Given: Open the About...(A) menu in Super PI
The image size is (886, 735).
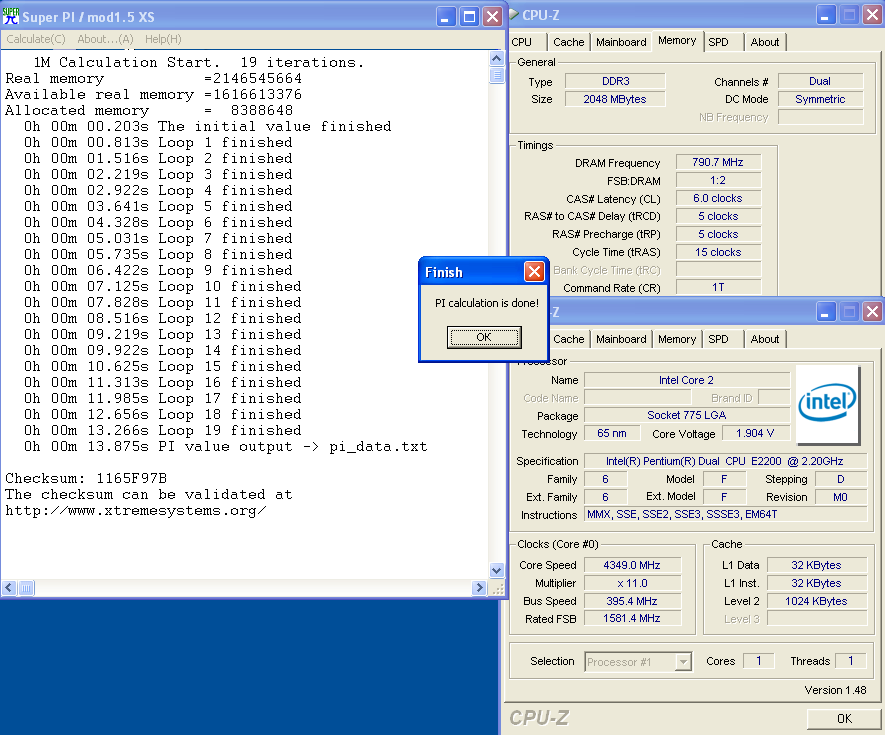Looking at the screenshot, I should coord(105,39).
